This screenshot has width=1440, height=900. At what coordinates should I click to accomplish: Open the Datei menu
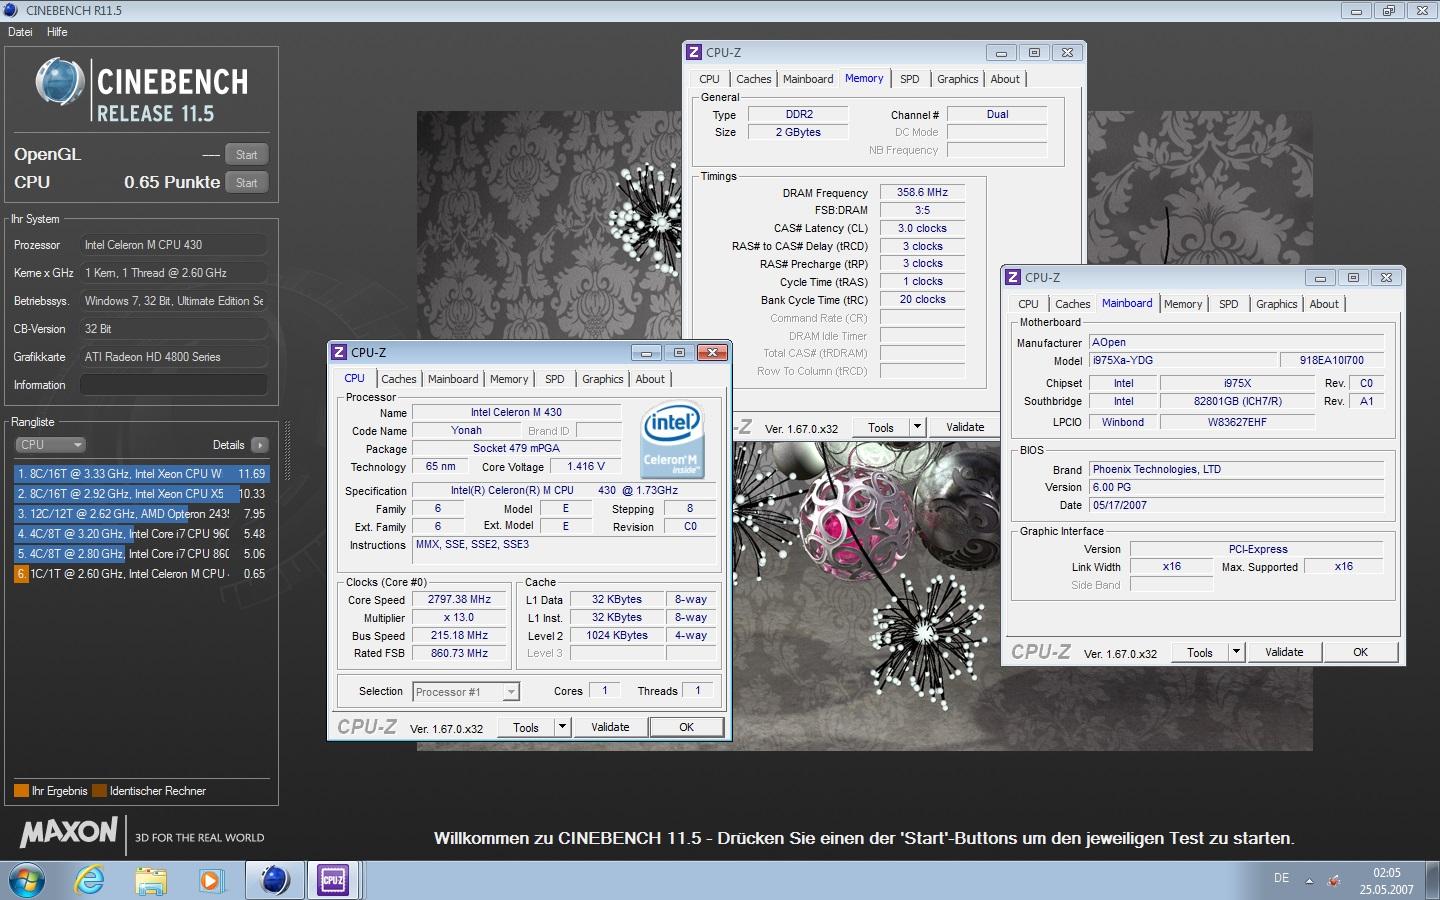click(x=20, y=32)
